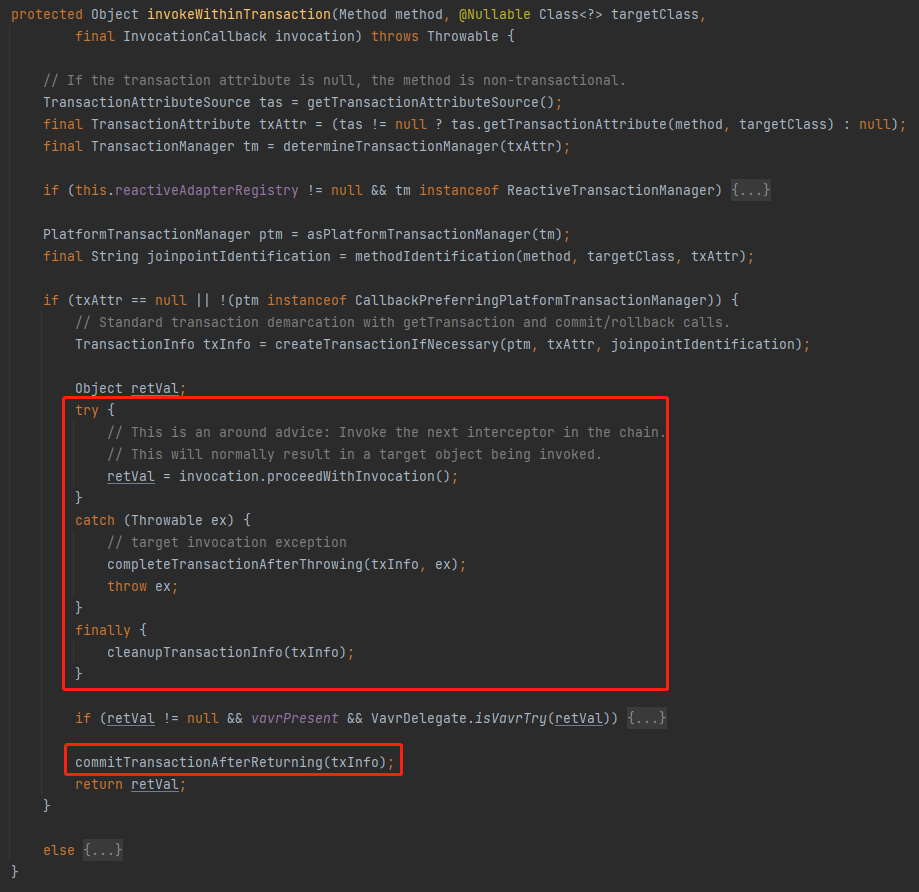Click asPlatformTransactionManager method call
This screenshot has width=919, height=892.
click(419, 234)
